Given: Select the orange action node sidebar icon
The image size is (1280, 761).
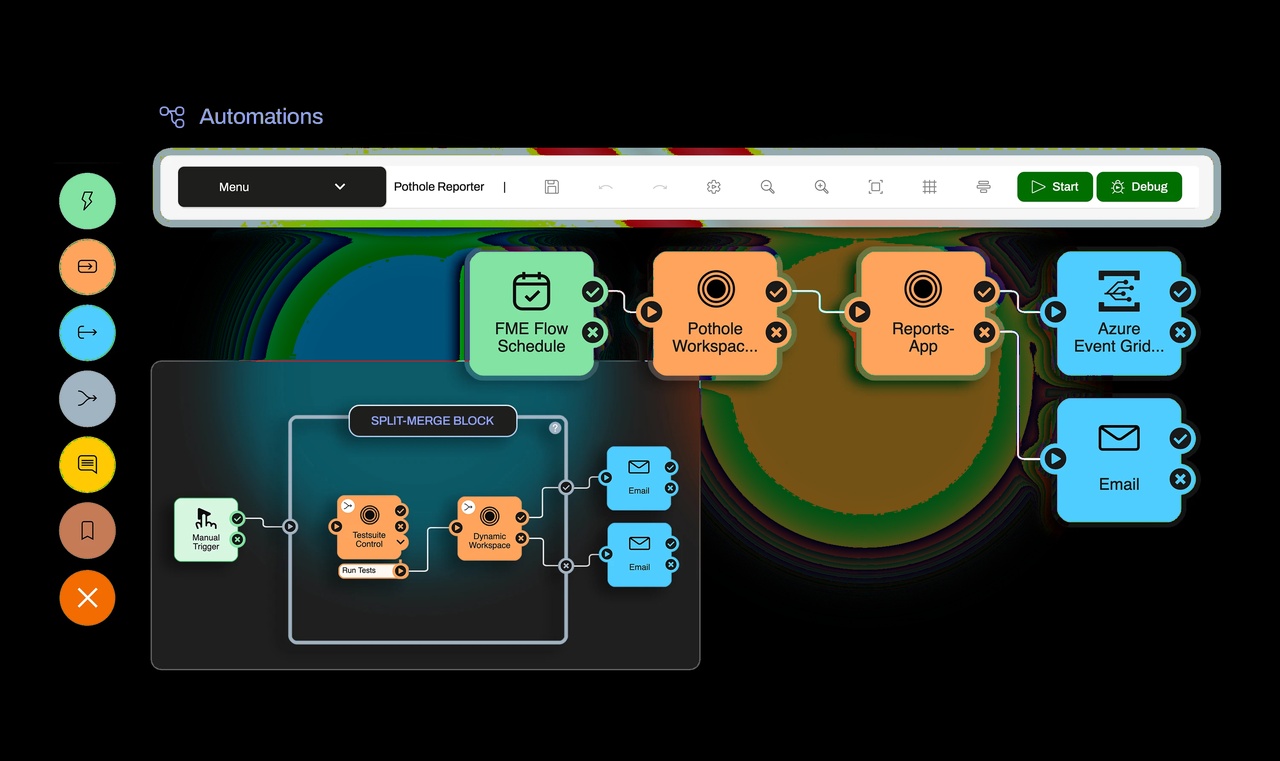Looking at the screenshot, I should (88, 267).
